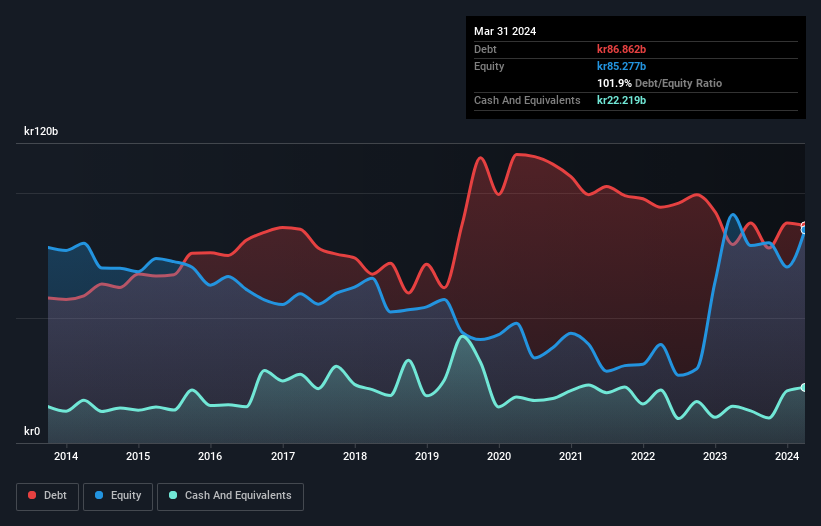Click the 2015 x-axis label
Viewport: 821px width, 526px height.
click(138, 456)
